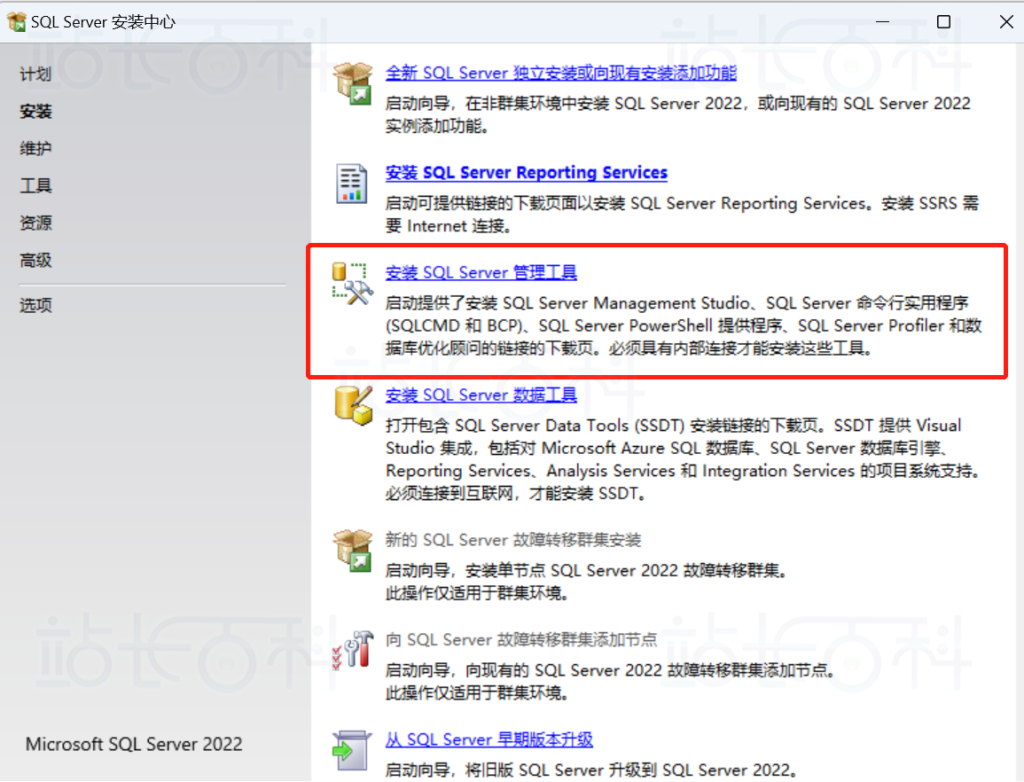Image resolution: width=1024 pixels, height=782 pixels.
Task: Minimize the SQL Server 安装中心 window
Action: (882, 22)
